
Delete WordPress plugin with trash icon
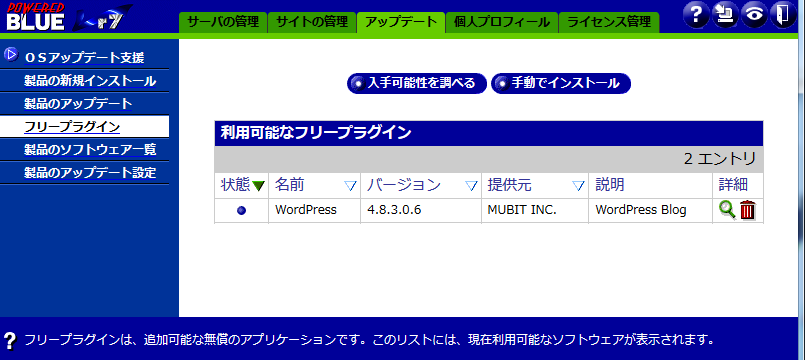(x=748, y=210)
